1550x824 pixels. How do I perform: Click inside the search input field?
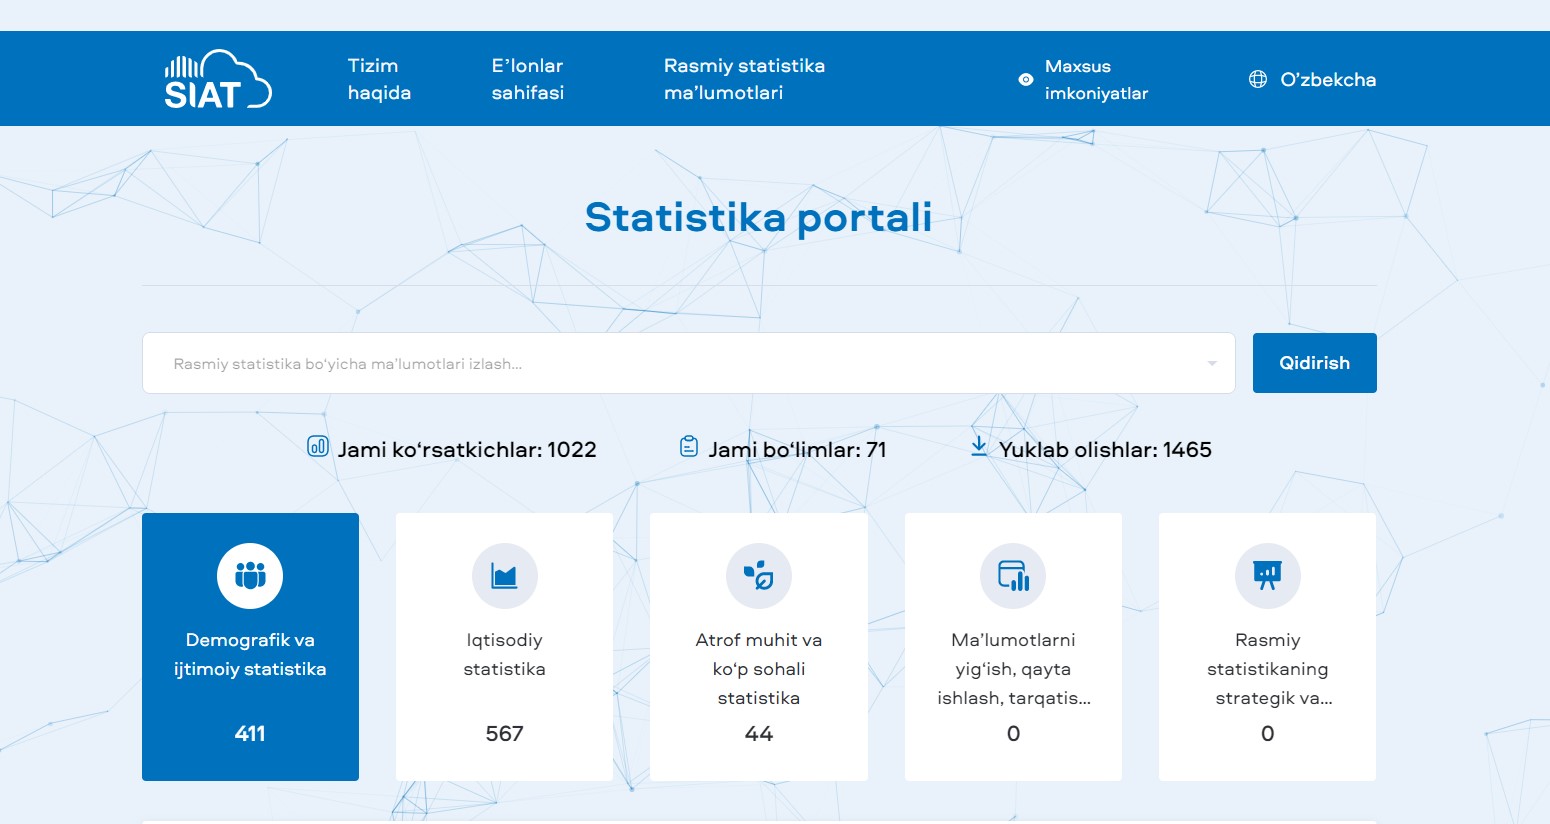[600, 363]
